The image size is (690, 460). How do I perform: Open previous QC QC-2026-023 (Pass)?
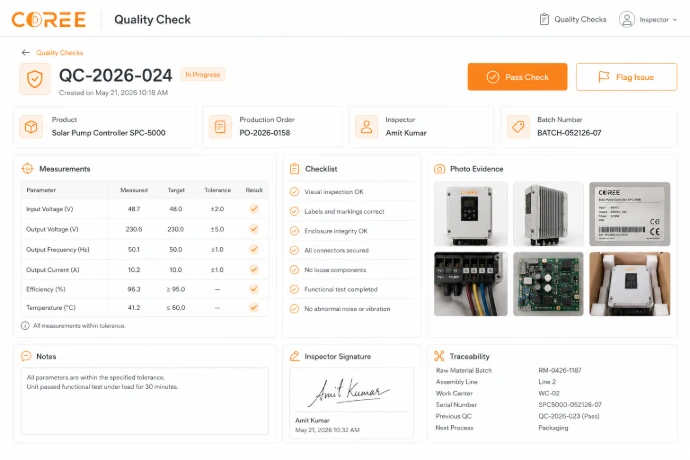click(569, 416)
